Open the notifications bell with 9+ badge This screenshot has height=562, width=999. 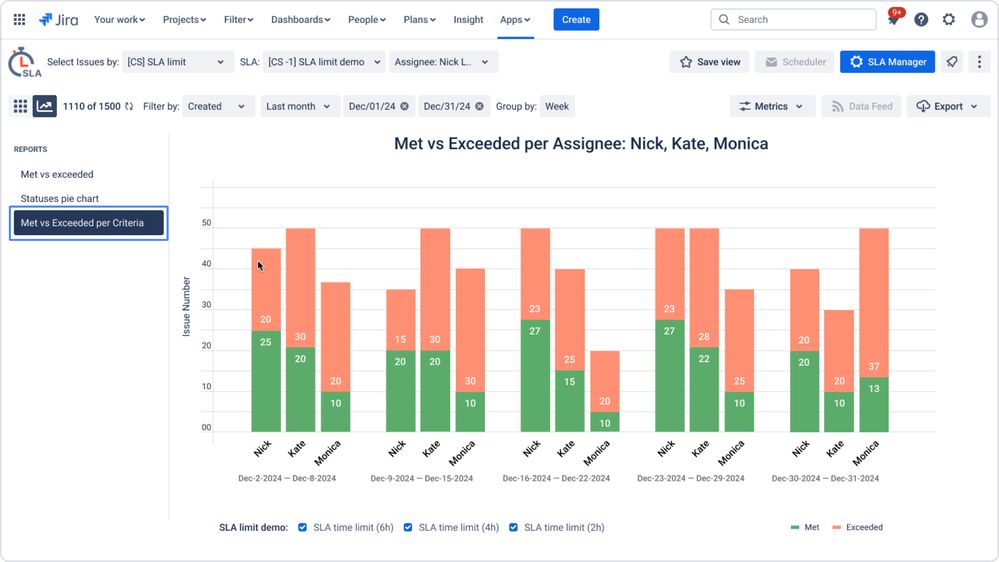pyautogui.click(x=894, y=18)
